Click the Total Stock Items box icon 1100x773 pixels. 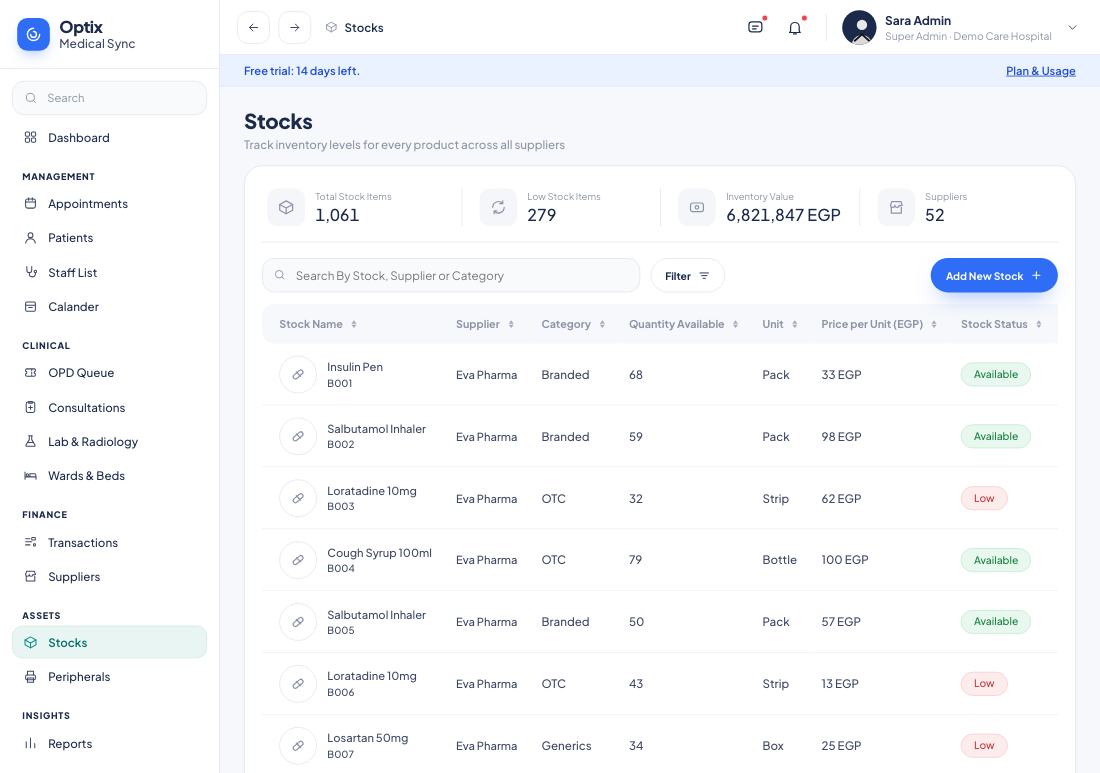pyautogui.click(x=286, y=208)
